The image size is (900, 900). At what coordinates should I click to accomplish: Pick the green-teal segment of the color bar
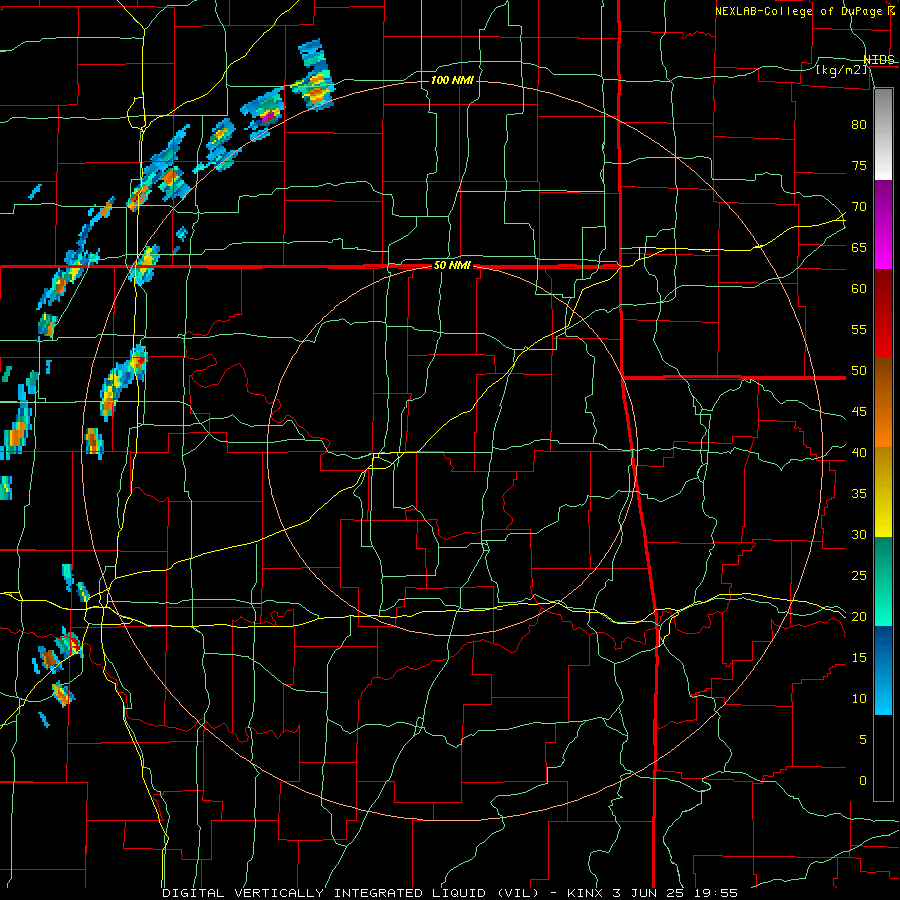(883, 581)
